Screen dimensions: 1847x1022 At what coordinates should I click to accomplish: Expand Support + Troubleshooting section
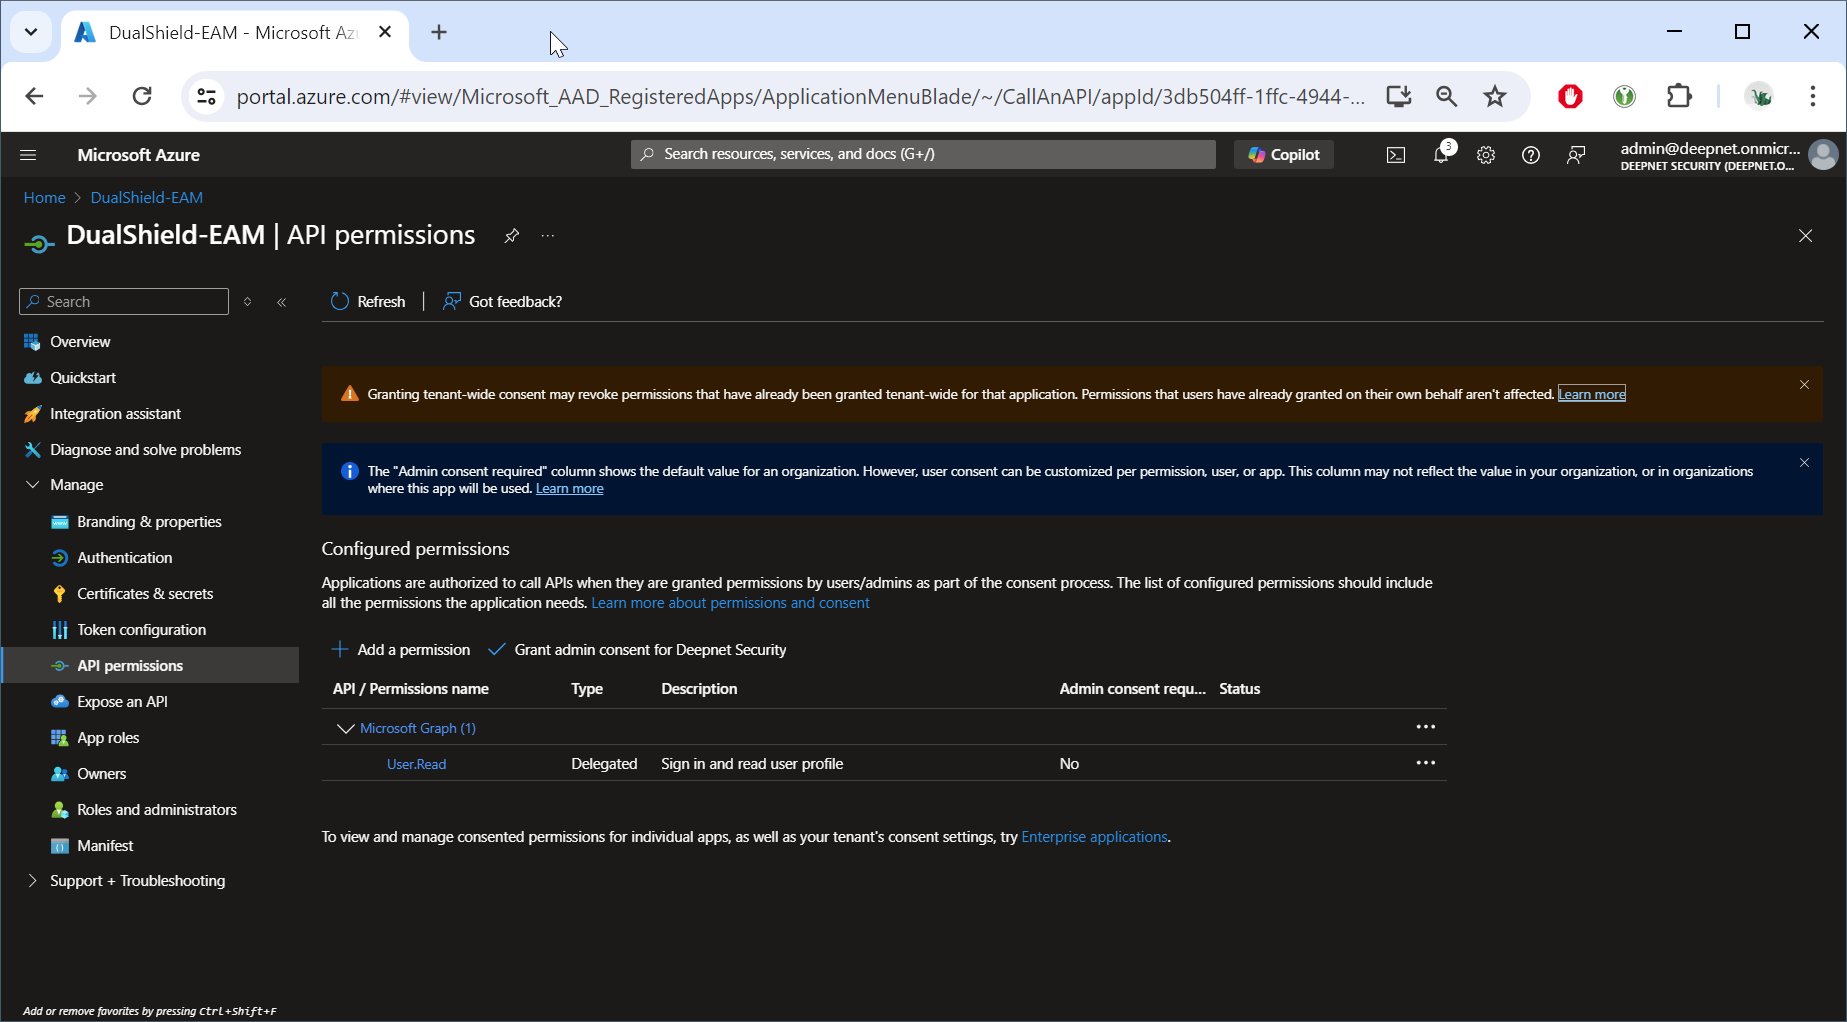[x=32, y=881]
